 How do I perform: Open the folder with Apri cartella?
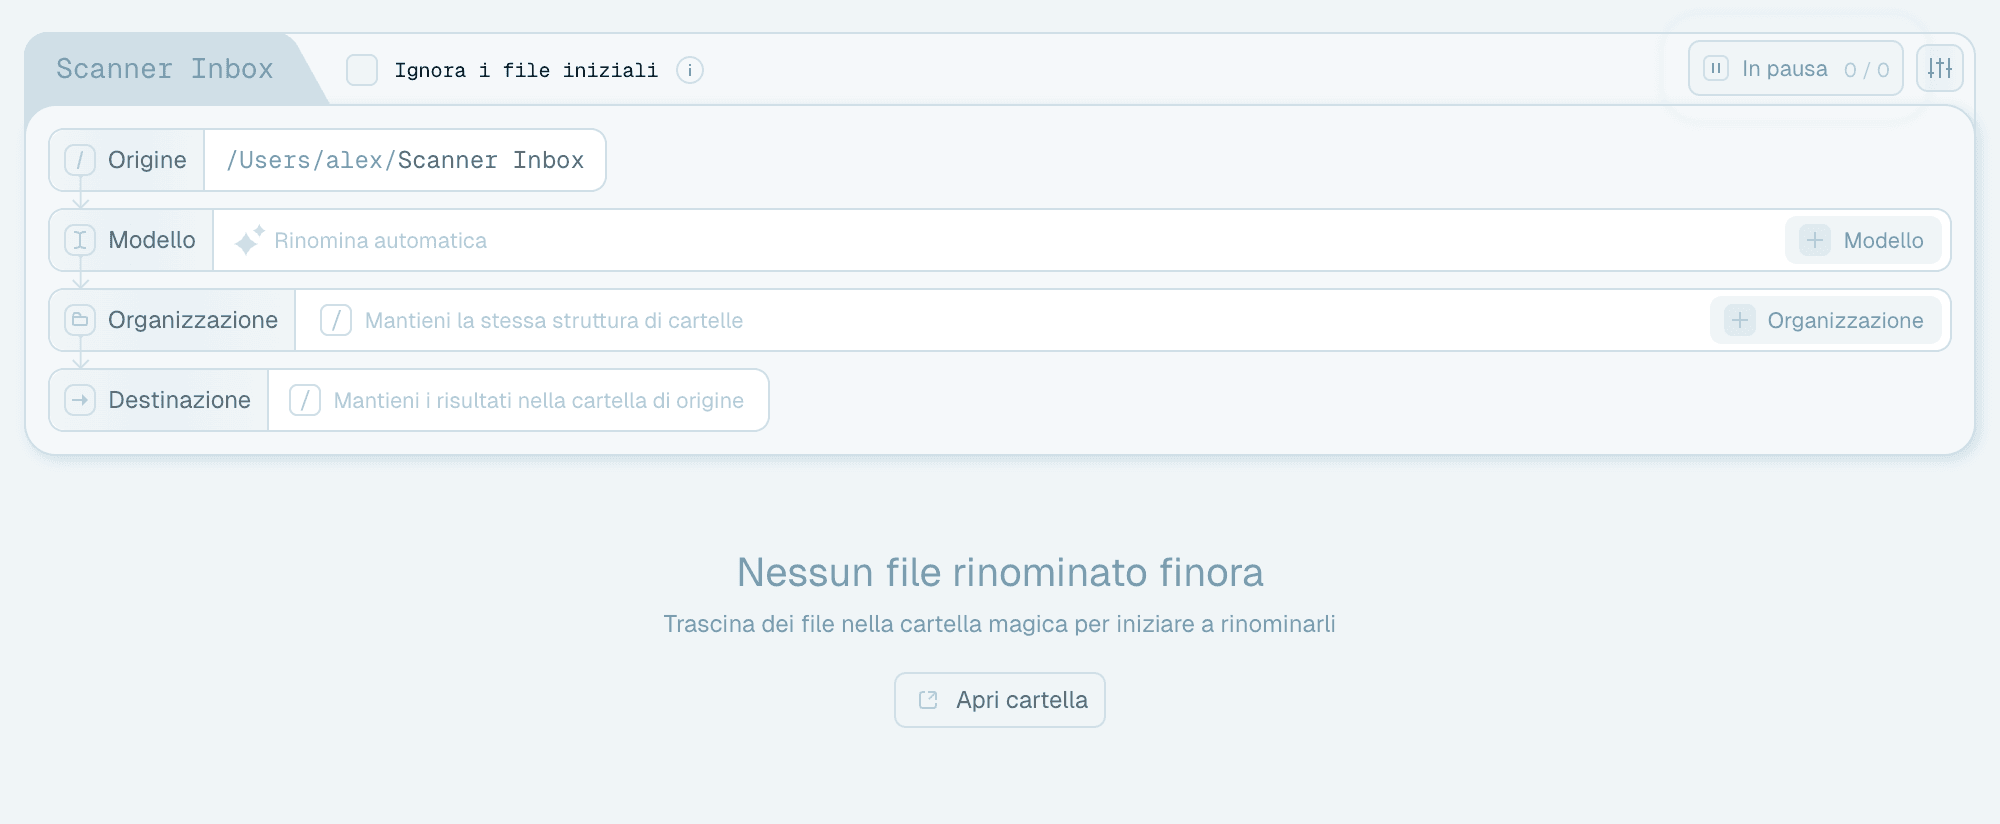pyautogui.click(x=1000, y=700)
